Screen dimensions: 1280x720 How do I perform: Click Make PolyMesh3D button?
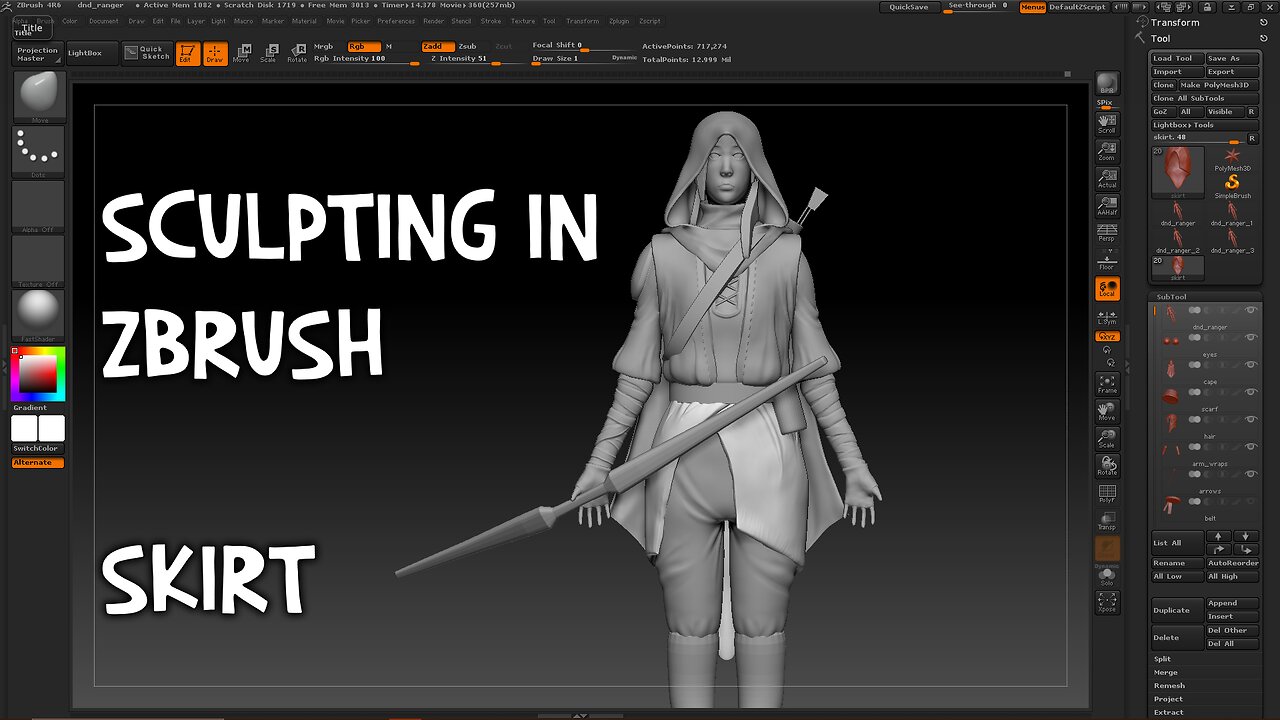tap(1218, 85)
